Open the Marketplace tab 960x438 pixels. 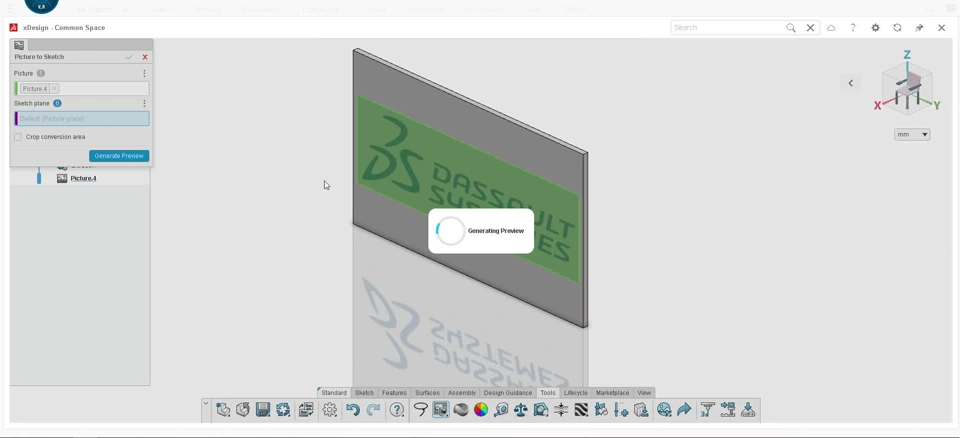(x=612, y=393)
